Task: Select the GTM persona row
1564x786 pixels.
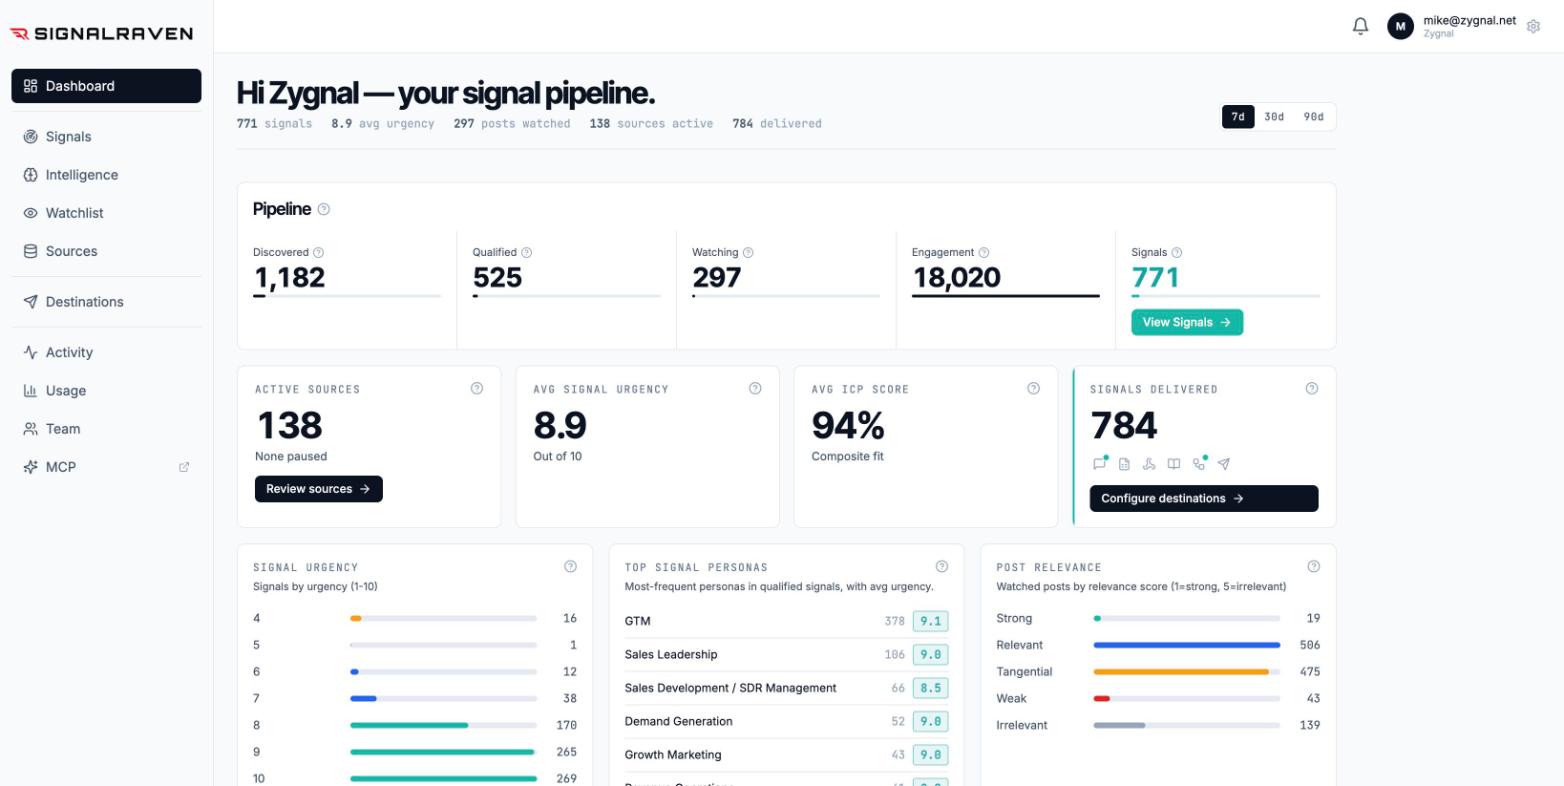Action: pos(786,621)
